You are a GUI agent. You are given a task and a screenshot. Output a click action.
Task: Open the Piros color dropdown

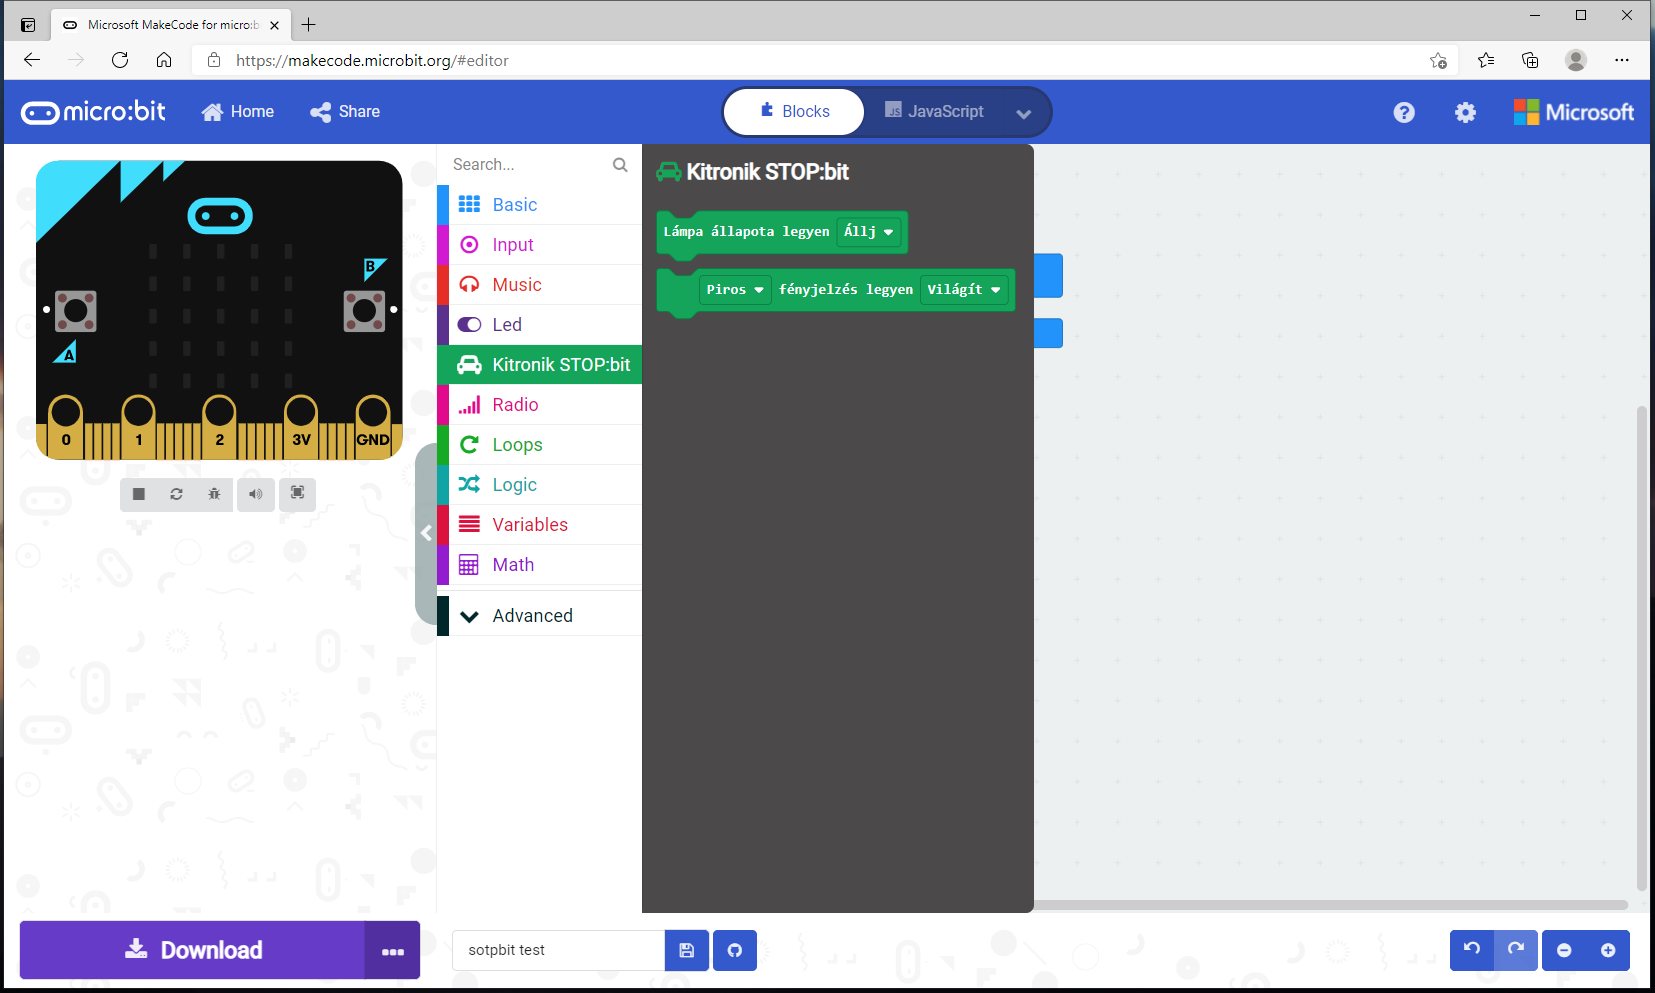(733, 289)
